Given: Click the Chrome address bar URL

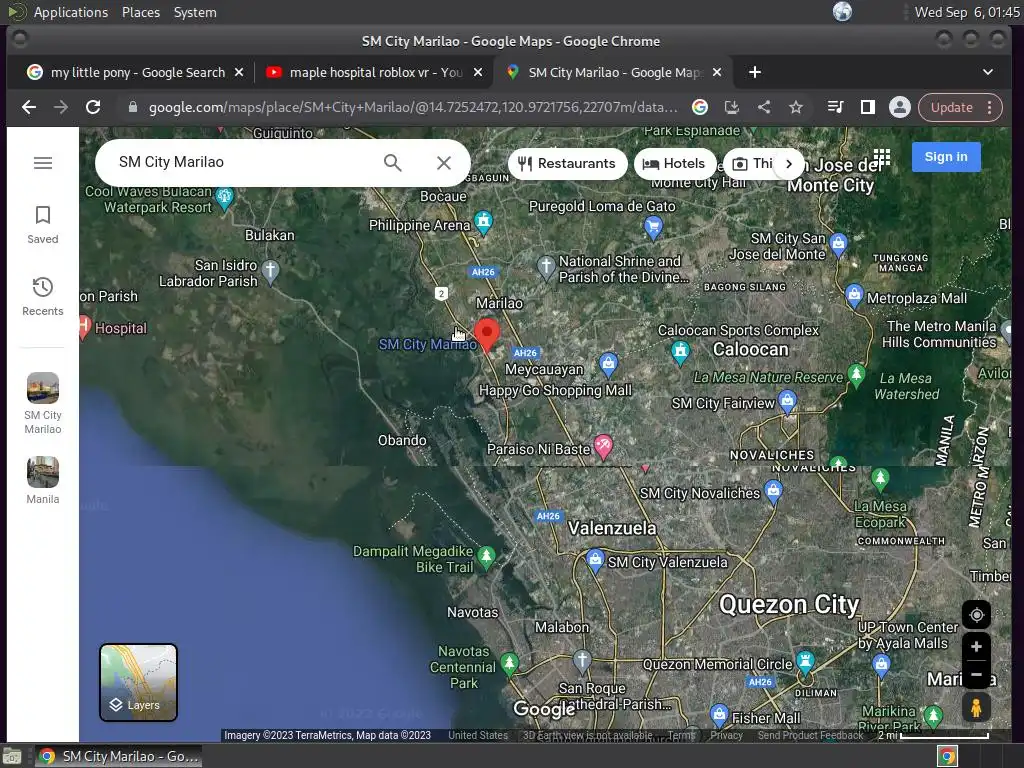Looking at the screenshot, I should click(x=413, y=107).
